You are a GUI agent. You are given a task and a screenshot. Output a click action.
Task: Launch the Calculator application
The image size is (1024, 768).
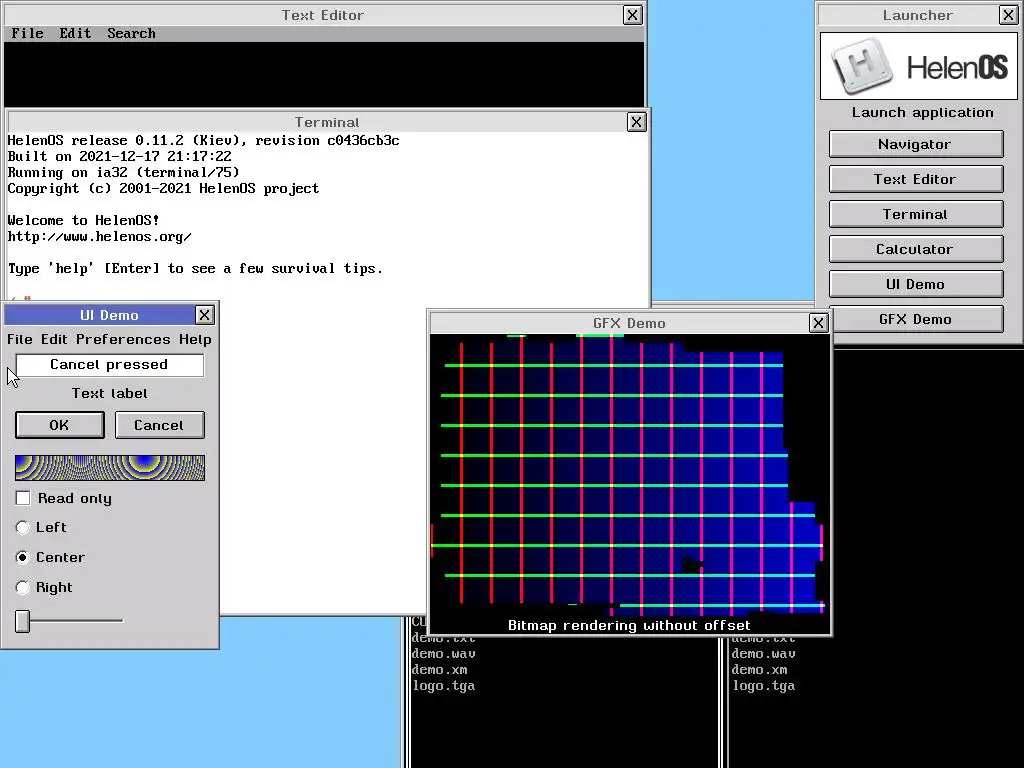click(x=916, y=249)
